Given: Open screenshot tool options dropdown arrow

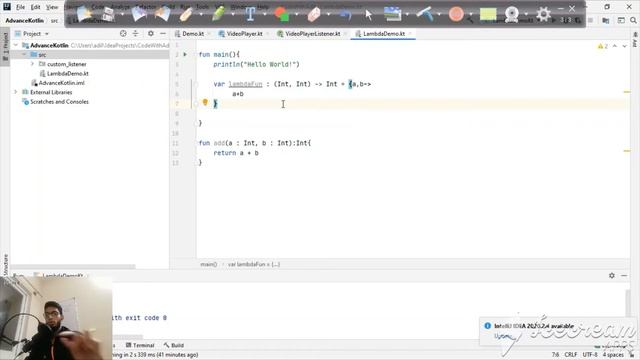Looking at the screenshot, I should pos(407,15).
